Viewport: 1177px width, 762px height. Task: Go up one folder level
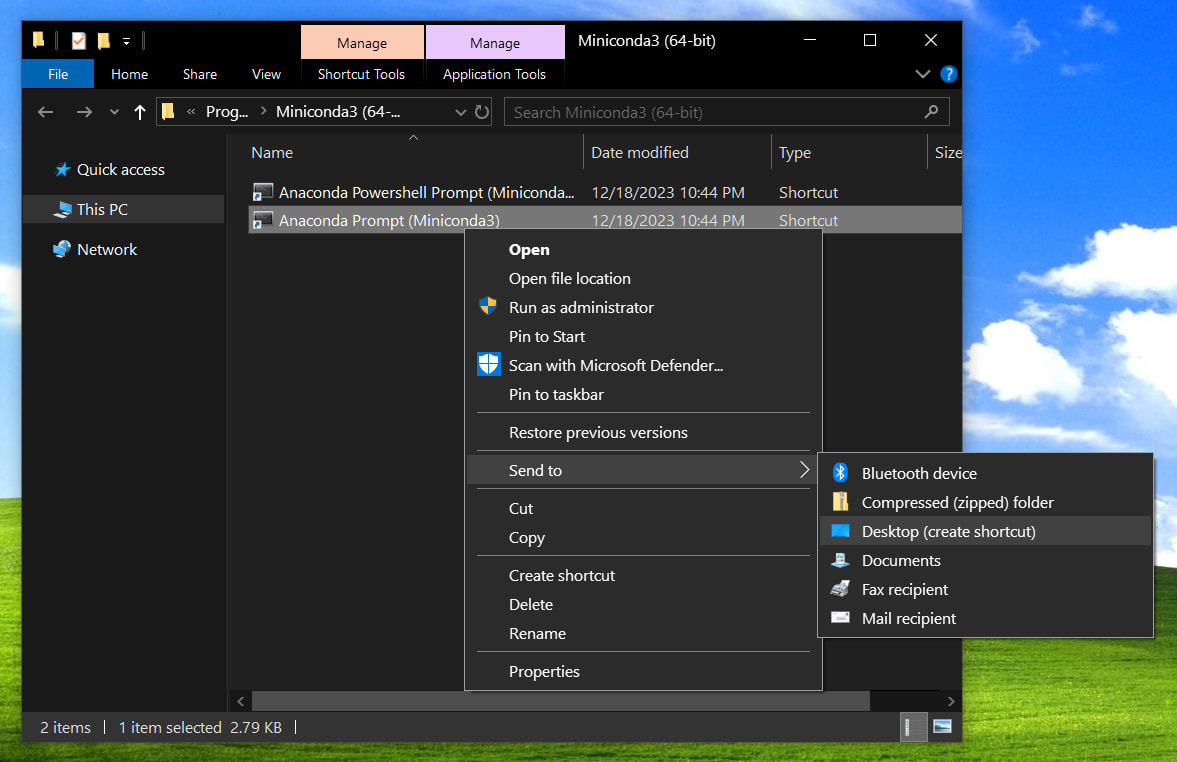[140, 112]
